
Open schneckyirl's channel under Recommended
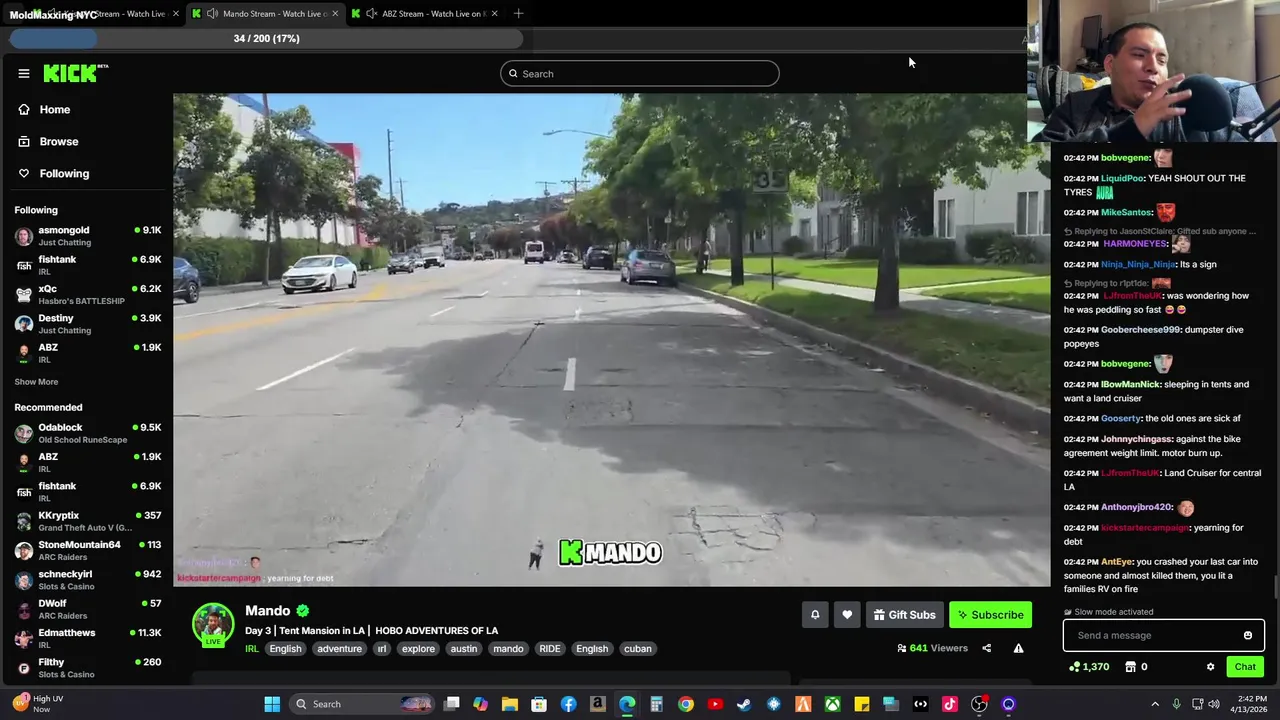87,580
